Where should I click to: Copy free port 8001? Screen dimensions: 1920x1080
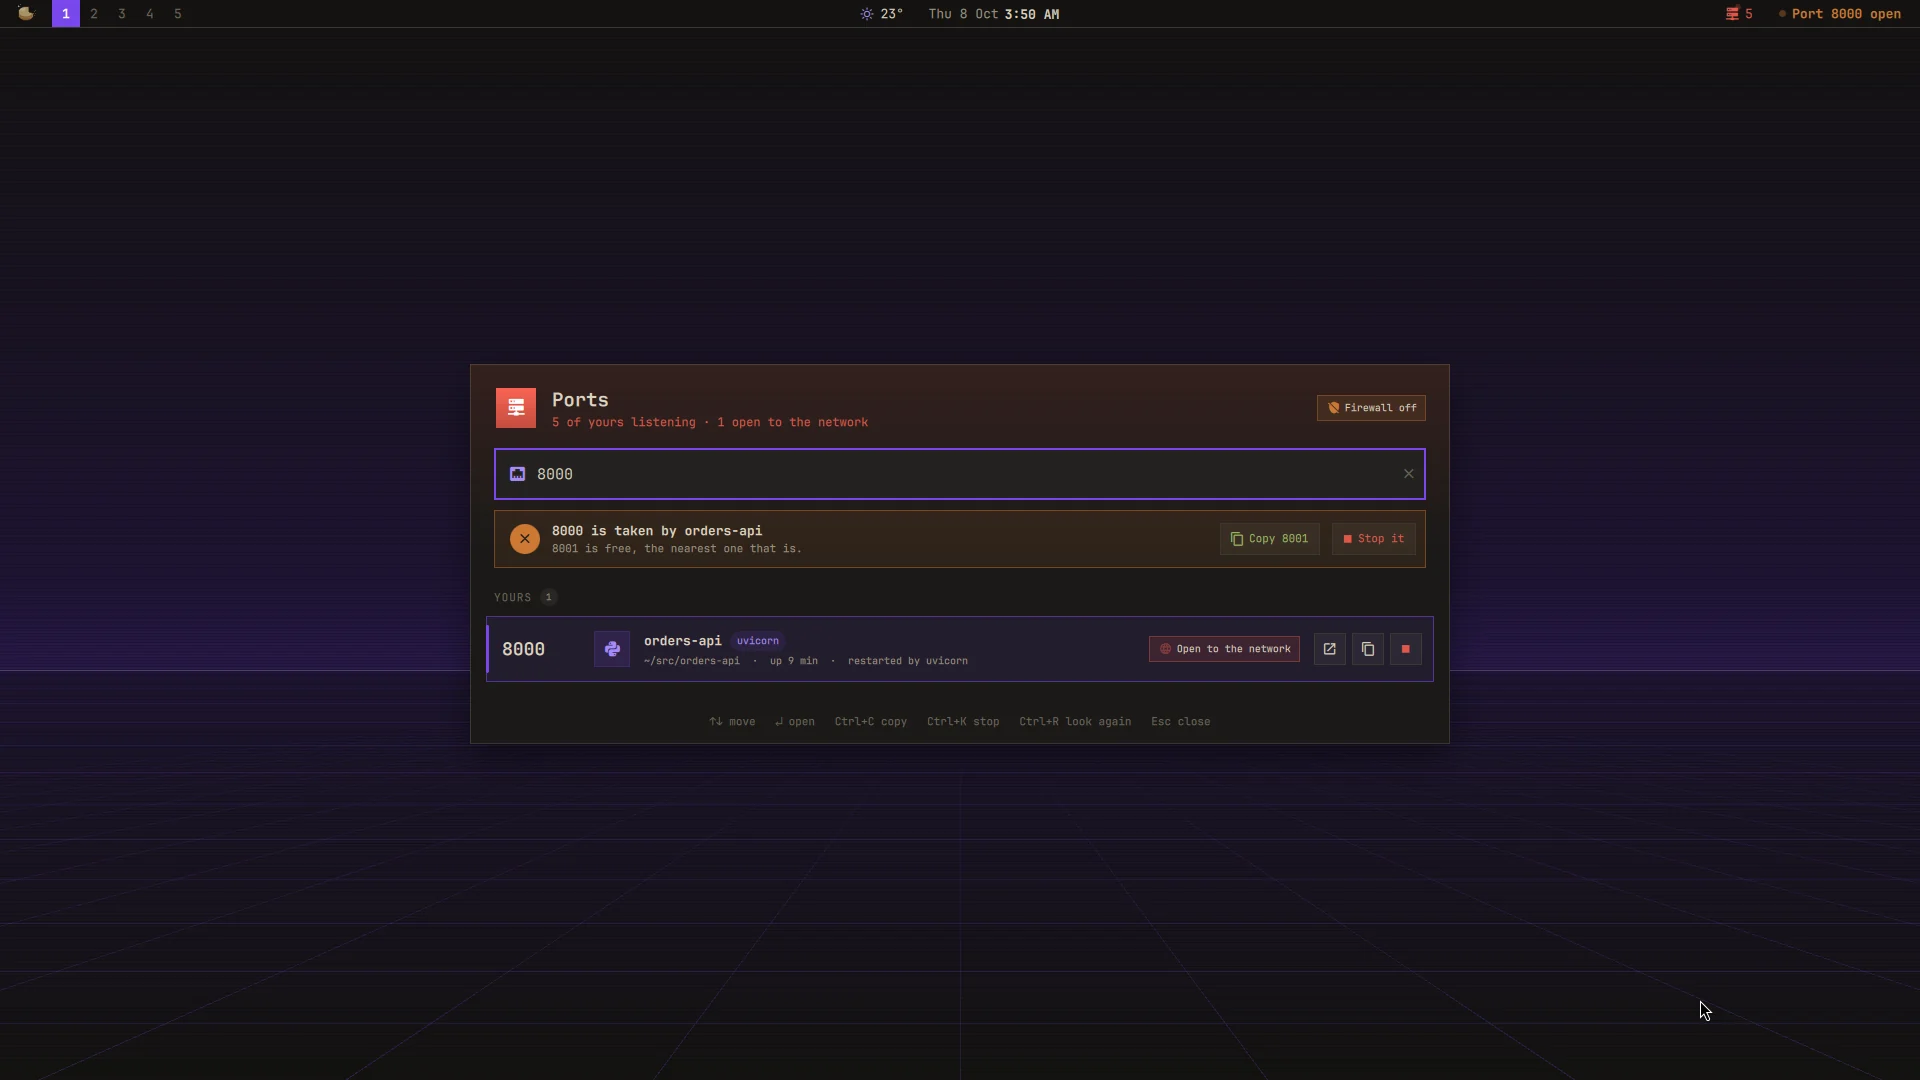tap(1269, 539)
